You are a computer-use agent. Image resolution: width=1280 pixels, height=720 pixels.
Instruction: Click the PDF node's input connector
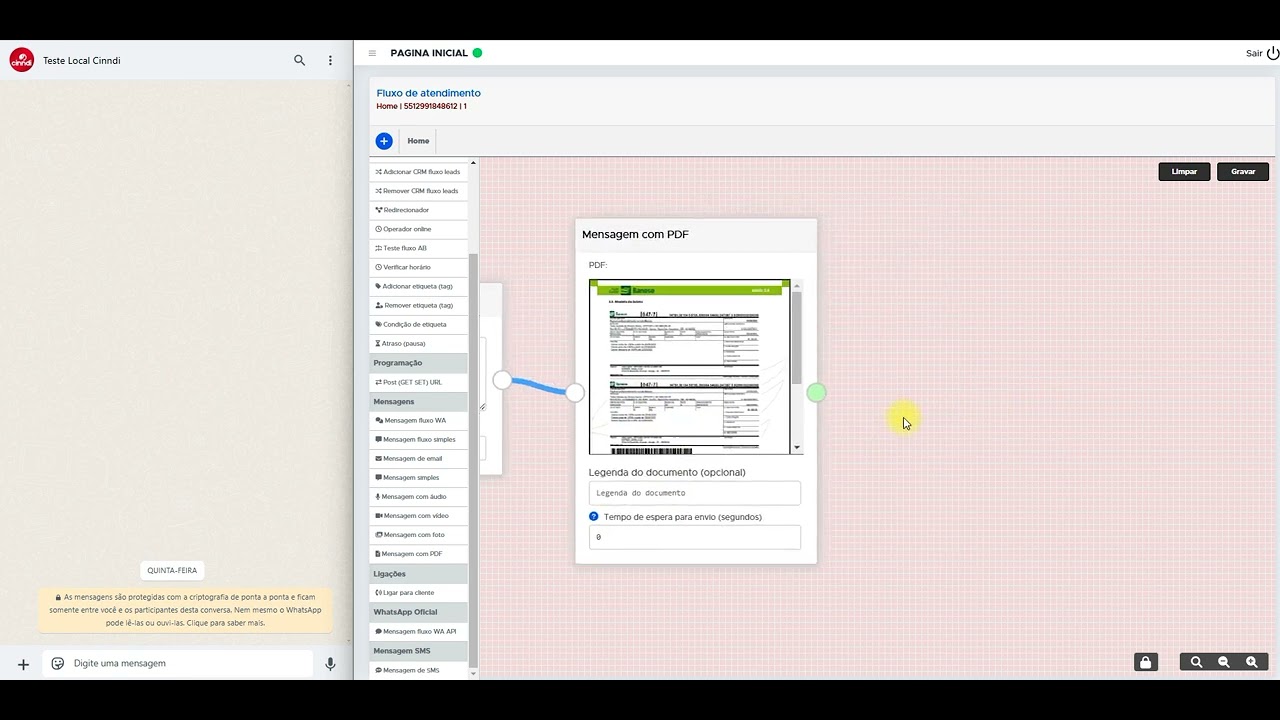[x=575, y=393]
